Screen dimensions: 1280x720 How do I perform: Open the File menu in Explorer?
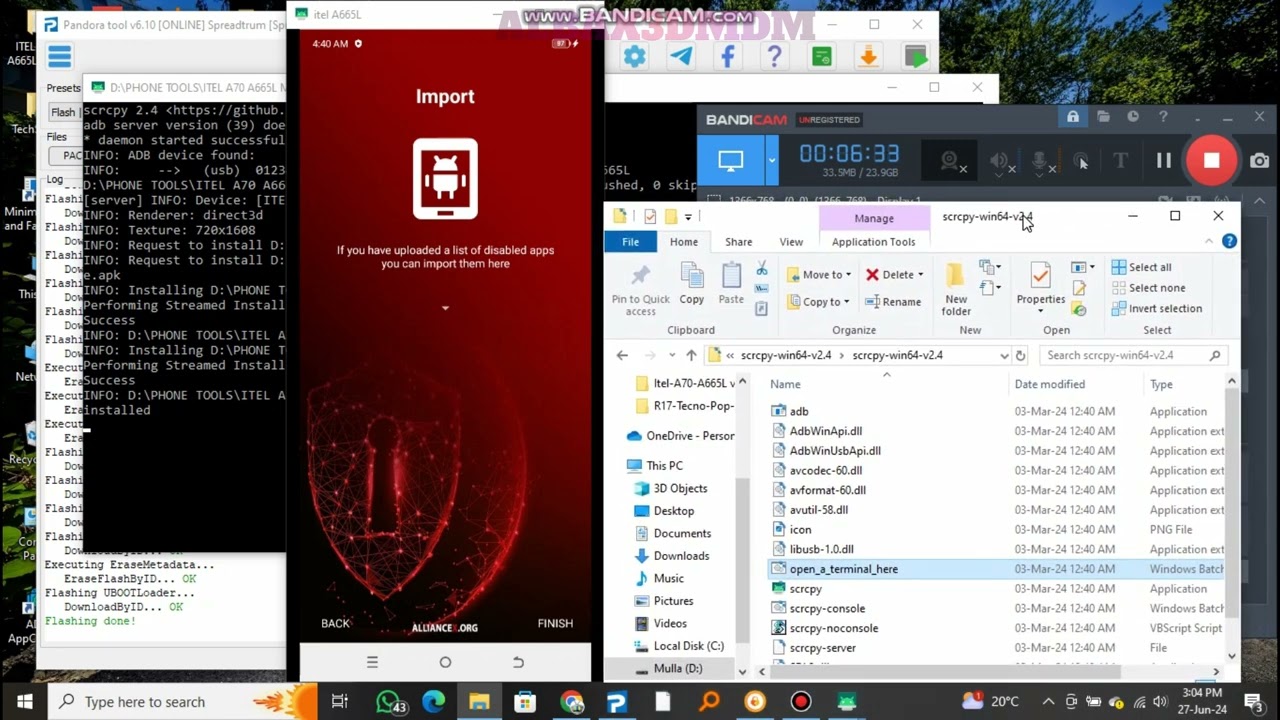click(630, 242)
